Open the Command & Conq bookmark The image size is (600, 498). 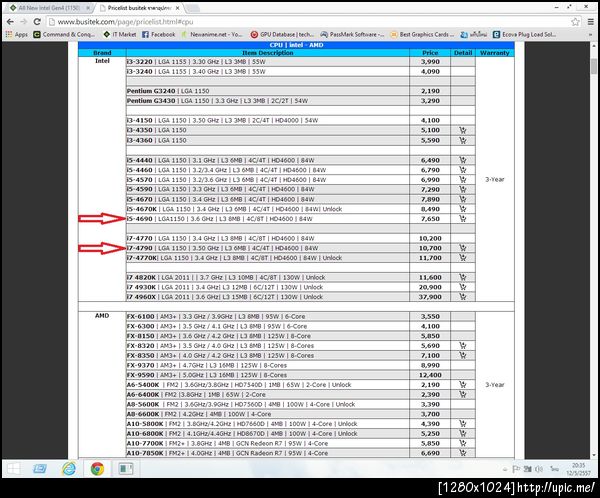point(64,34)
